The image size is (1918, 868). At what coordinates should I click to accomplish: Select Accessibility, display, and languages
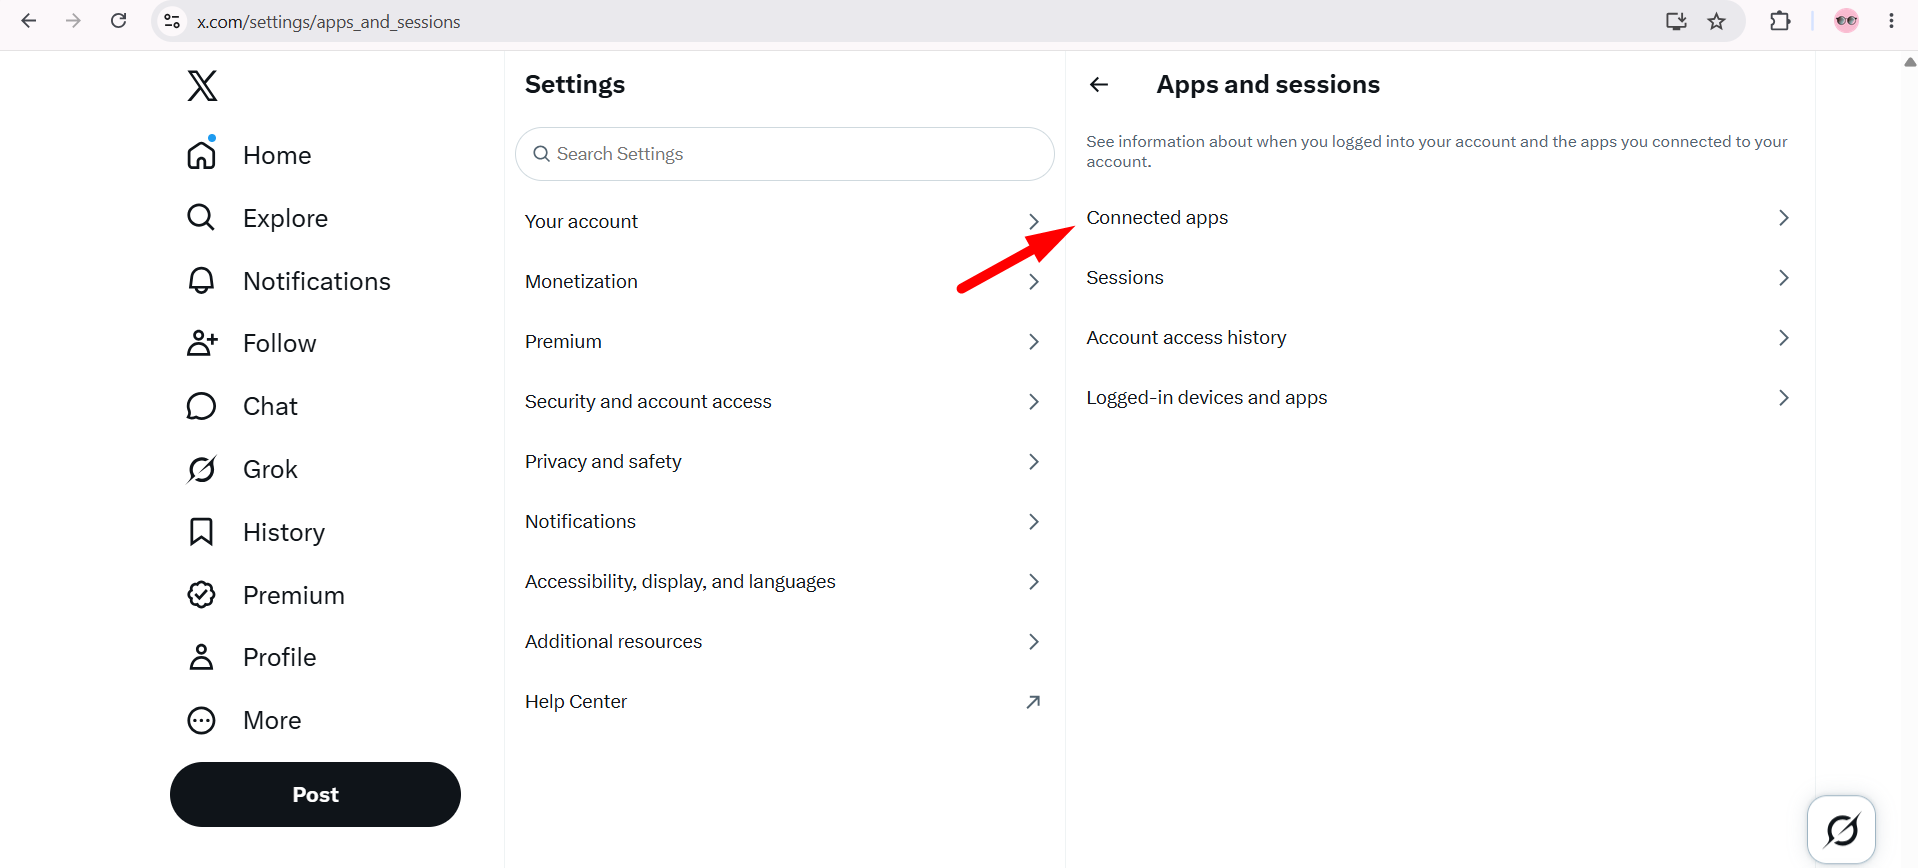(x=785, y=582)
